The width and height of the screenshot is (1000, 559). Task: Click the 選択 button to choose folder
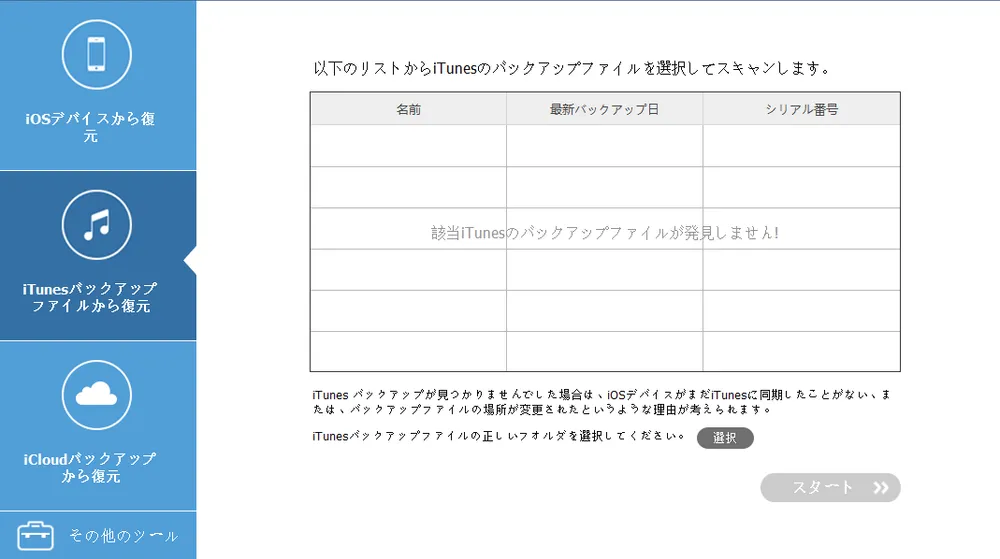tap(725, 438)
